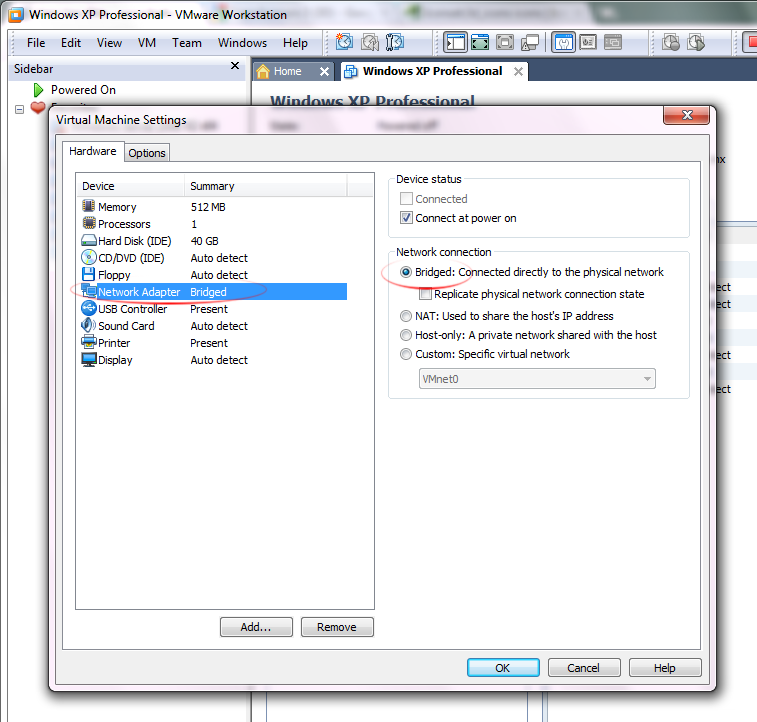
Task: Select the Hard Disk (IDE) device
Action: pos(211,241)
